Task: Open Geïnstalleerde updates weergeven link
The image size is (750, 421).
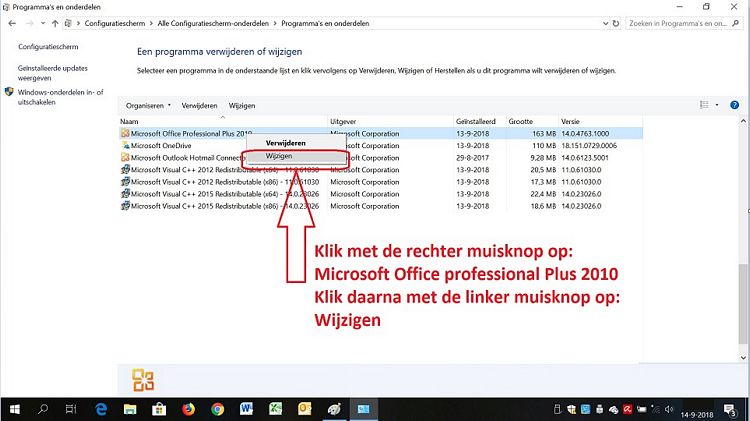Action: pyautogui.click(x=53, y=73)
